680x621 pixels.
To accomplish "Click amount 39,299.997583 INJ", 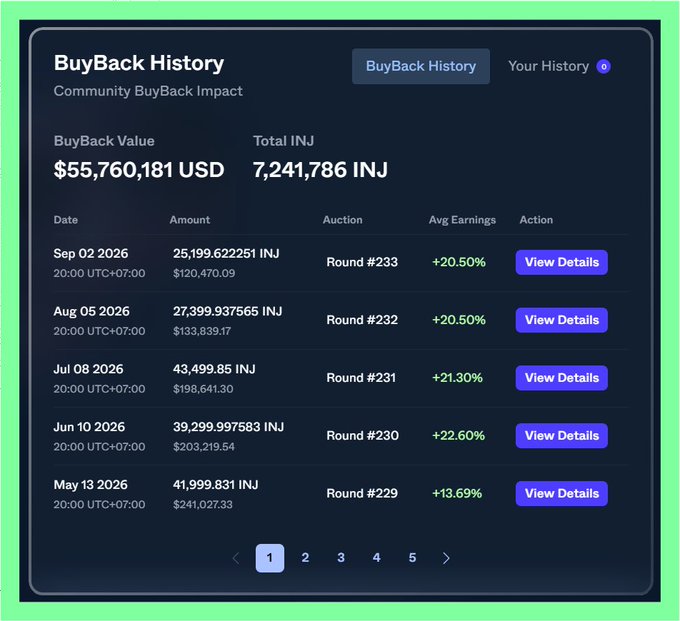I will (229, 427).
